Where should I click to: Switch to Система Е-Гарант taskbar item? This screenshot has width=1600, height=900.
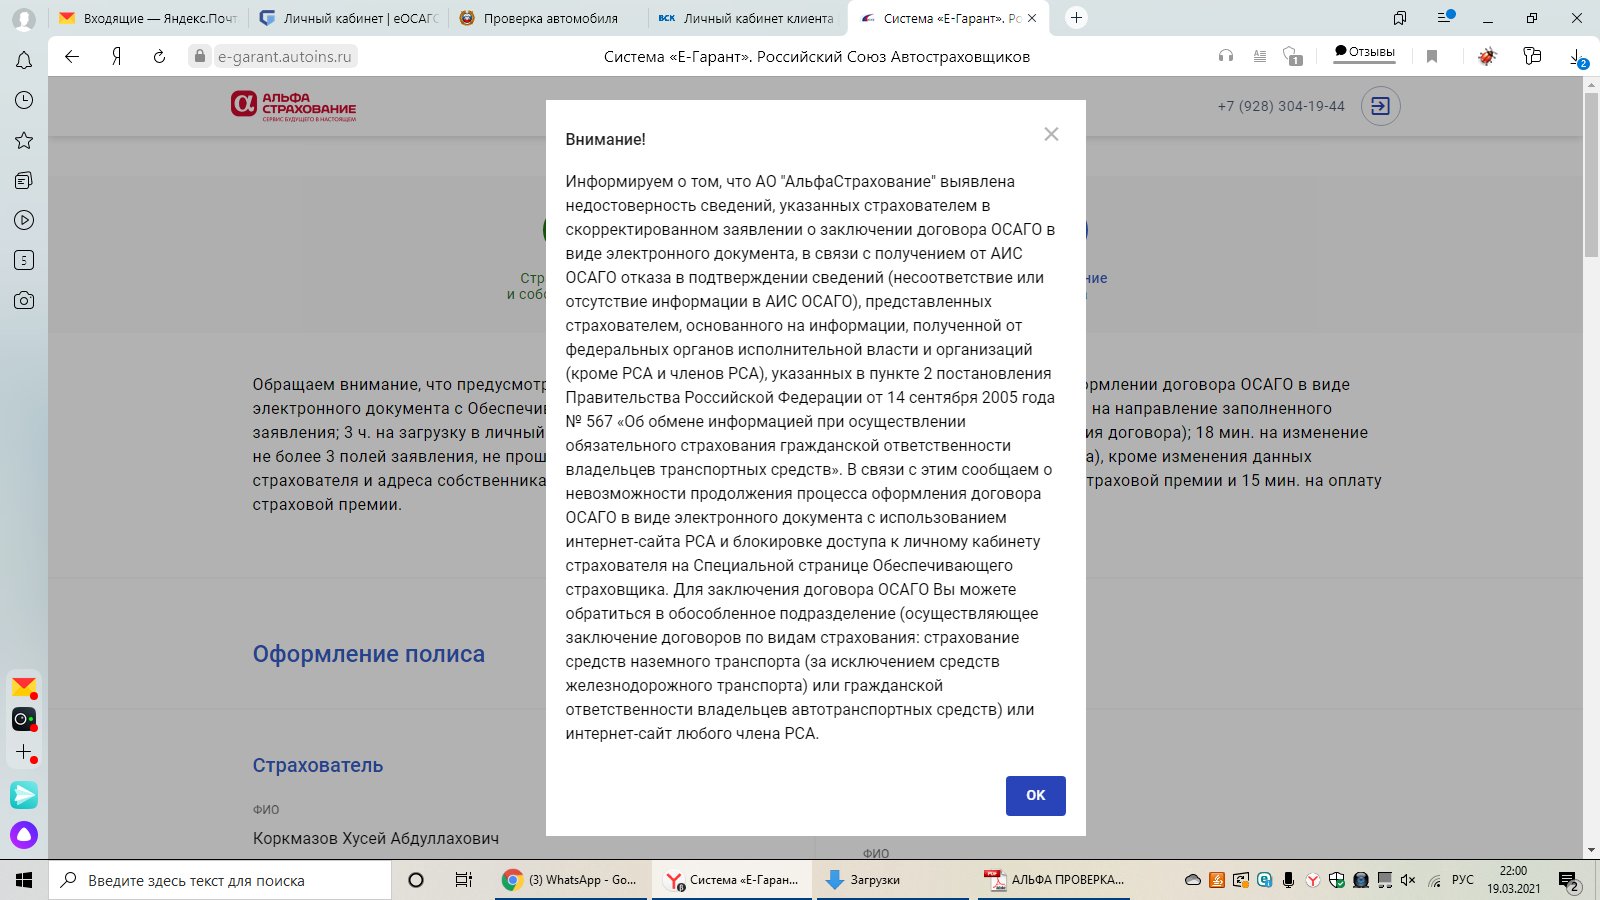click(x=733, y=880)
